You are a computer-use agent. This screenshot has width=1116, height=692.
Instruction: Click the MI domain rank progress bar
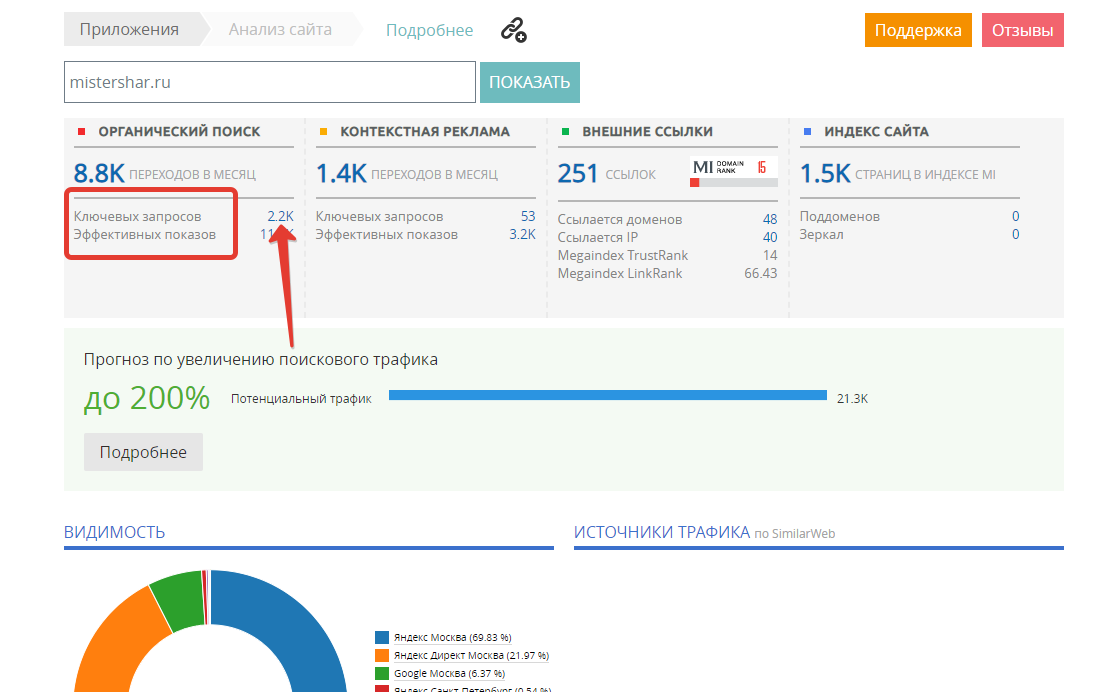click(x=734, y=183)
